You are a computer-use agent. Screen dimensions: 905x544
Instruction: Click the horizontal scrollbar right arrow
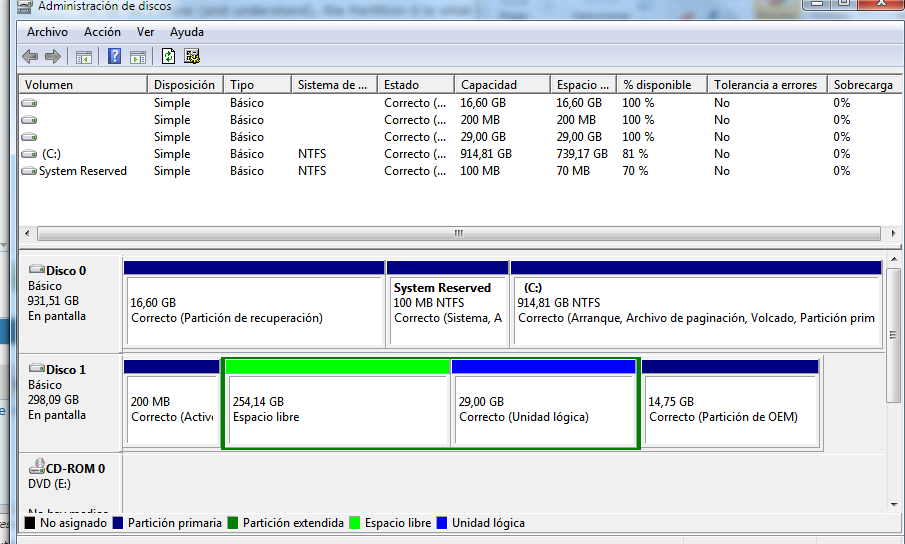[x=893, y=234]
